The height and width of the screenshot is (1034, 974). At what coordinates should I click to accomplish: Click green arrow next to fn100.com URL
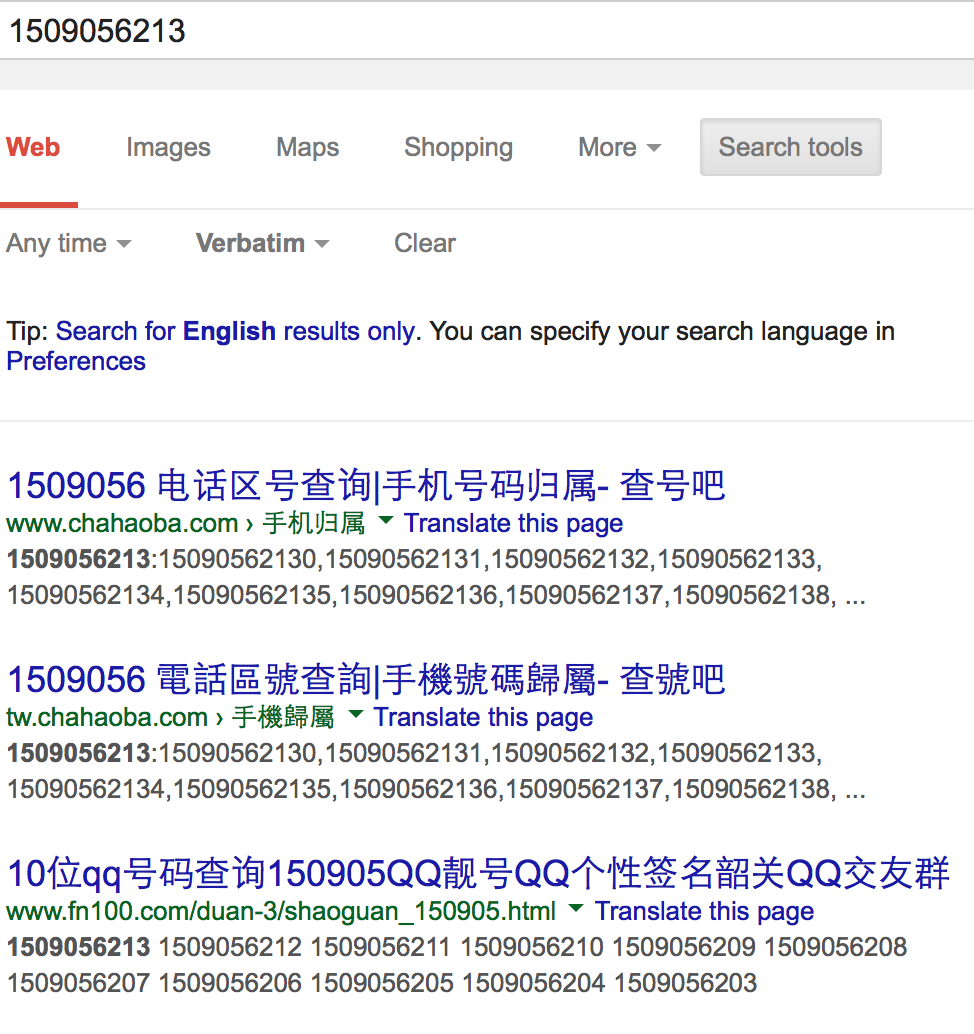576,908
